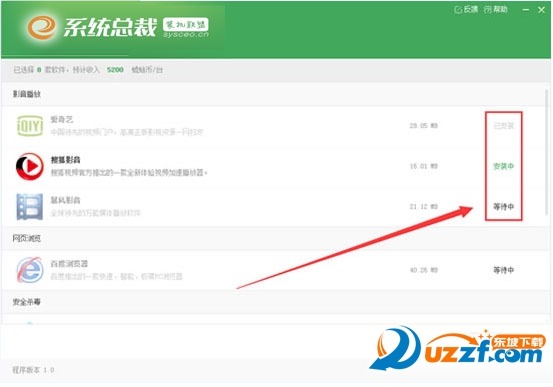Click the 装机联盟 badge in header
This screenshot has width=553, height=387.
(x=186, y=24)
